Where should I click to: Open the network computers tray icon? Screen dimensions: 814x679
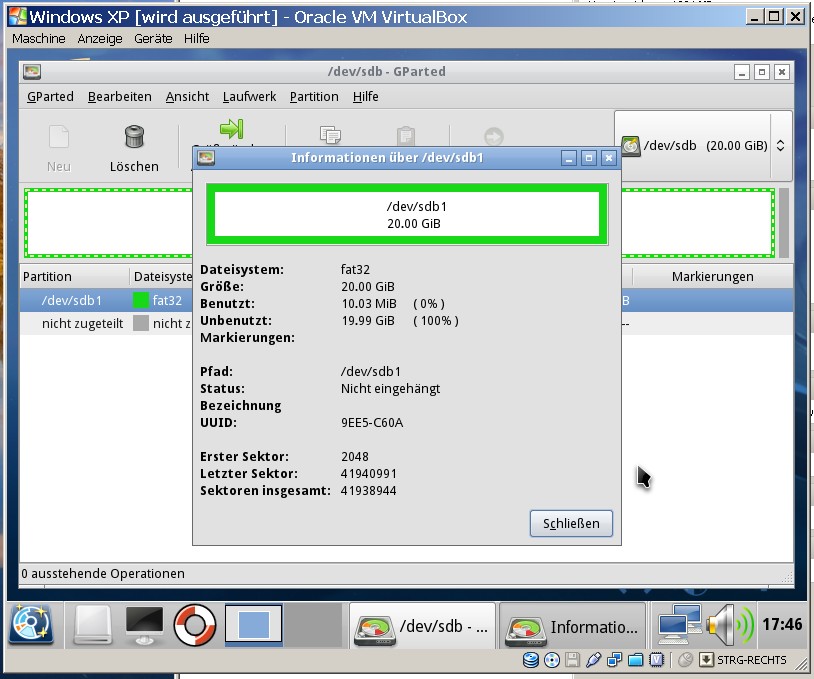[680, 624]
